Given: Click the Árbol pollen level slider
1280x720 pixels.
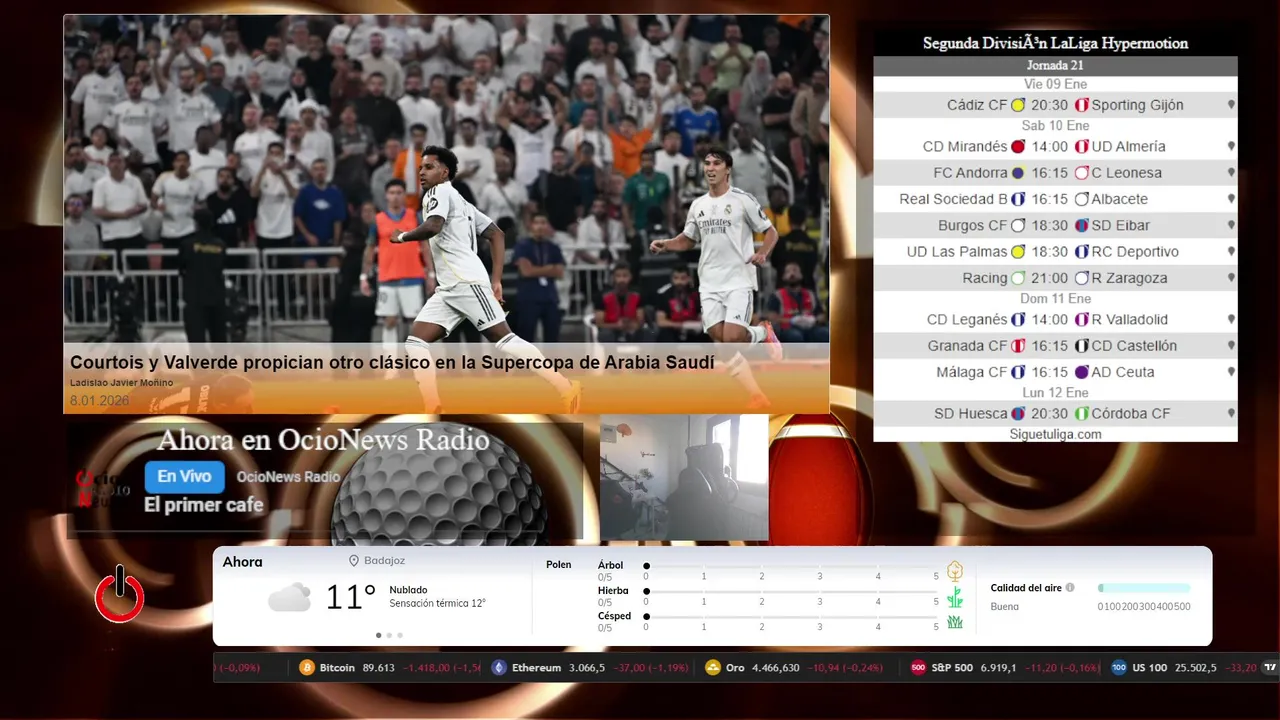Looking at the screenshot, I should [791, 566].
